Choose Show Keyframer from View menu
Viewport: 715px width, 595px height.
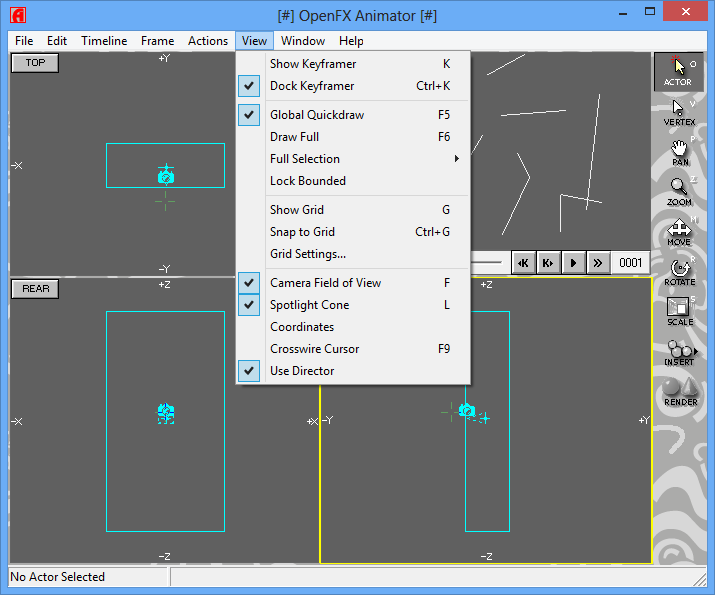coord(353,64)
